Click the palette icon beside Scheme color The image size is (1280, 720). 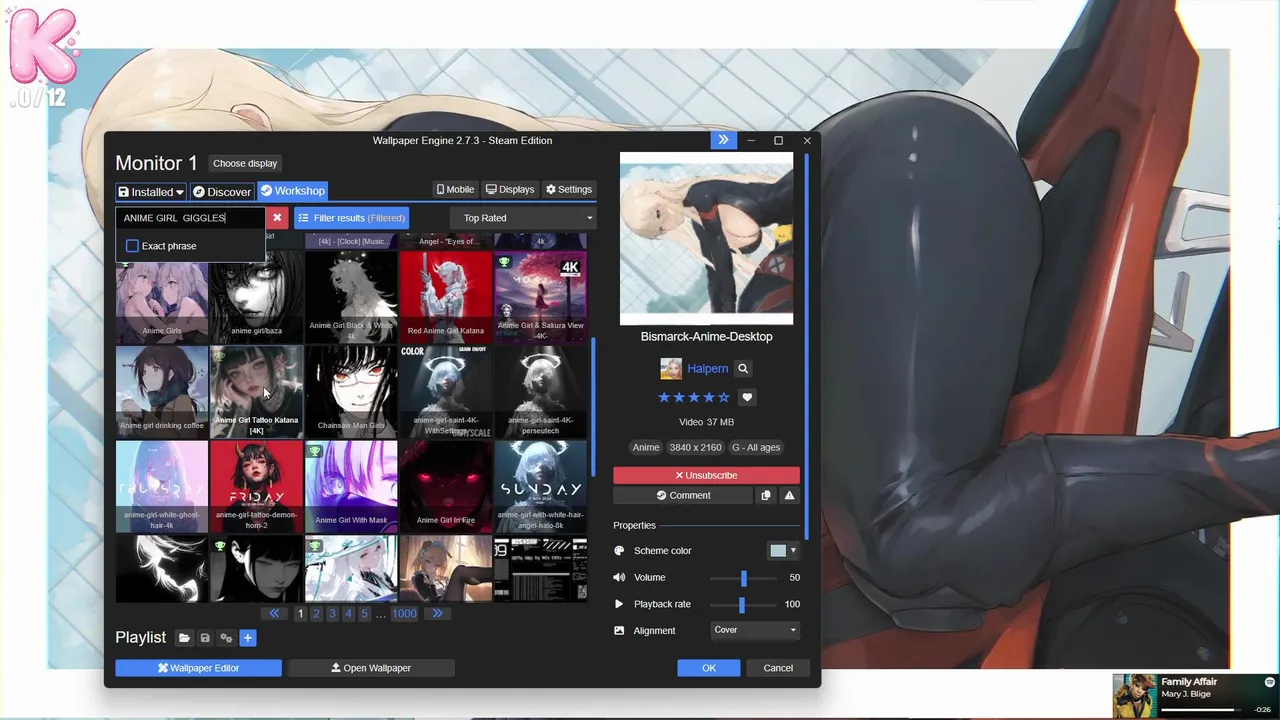pyautogui.click(x=619, y=551)
